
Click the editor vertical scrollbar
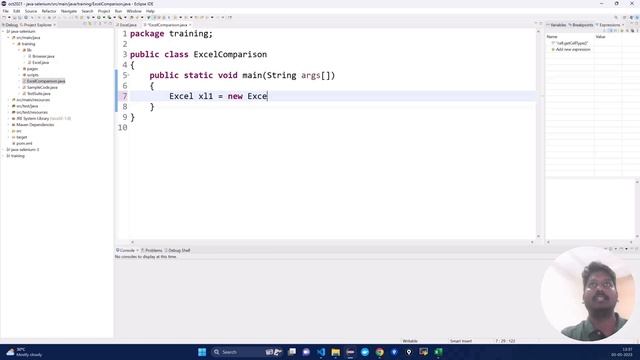(538, 133)
